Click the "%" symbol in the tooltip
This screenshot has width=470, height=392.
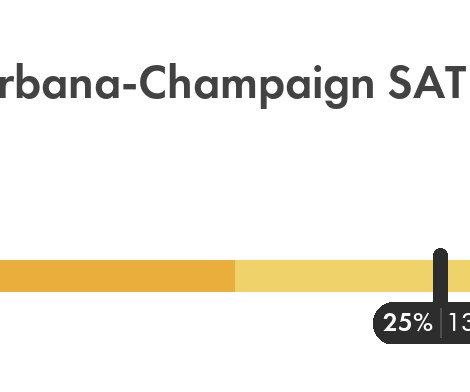(x=422, y=323)
